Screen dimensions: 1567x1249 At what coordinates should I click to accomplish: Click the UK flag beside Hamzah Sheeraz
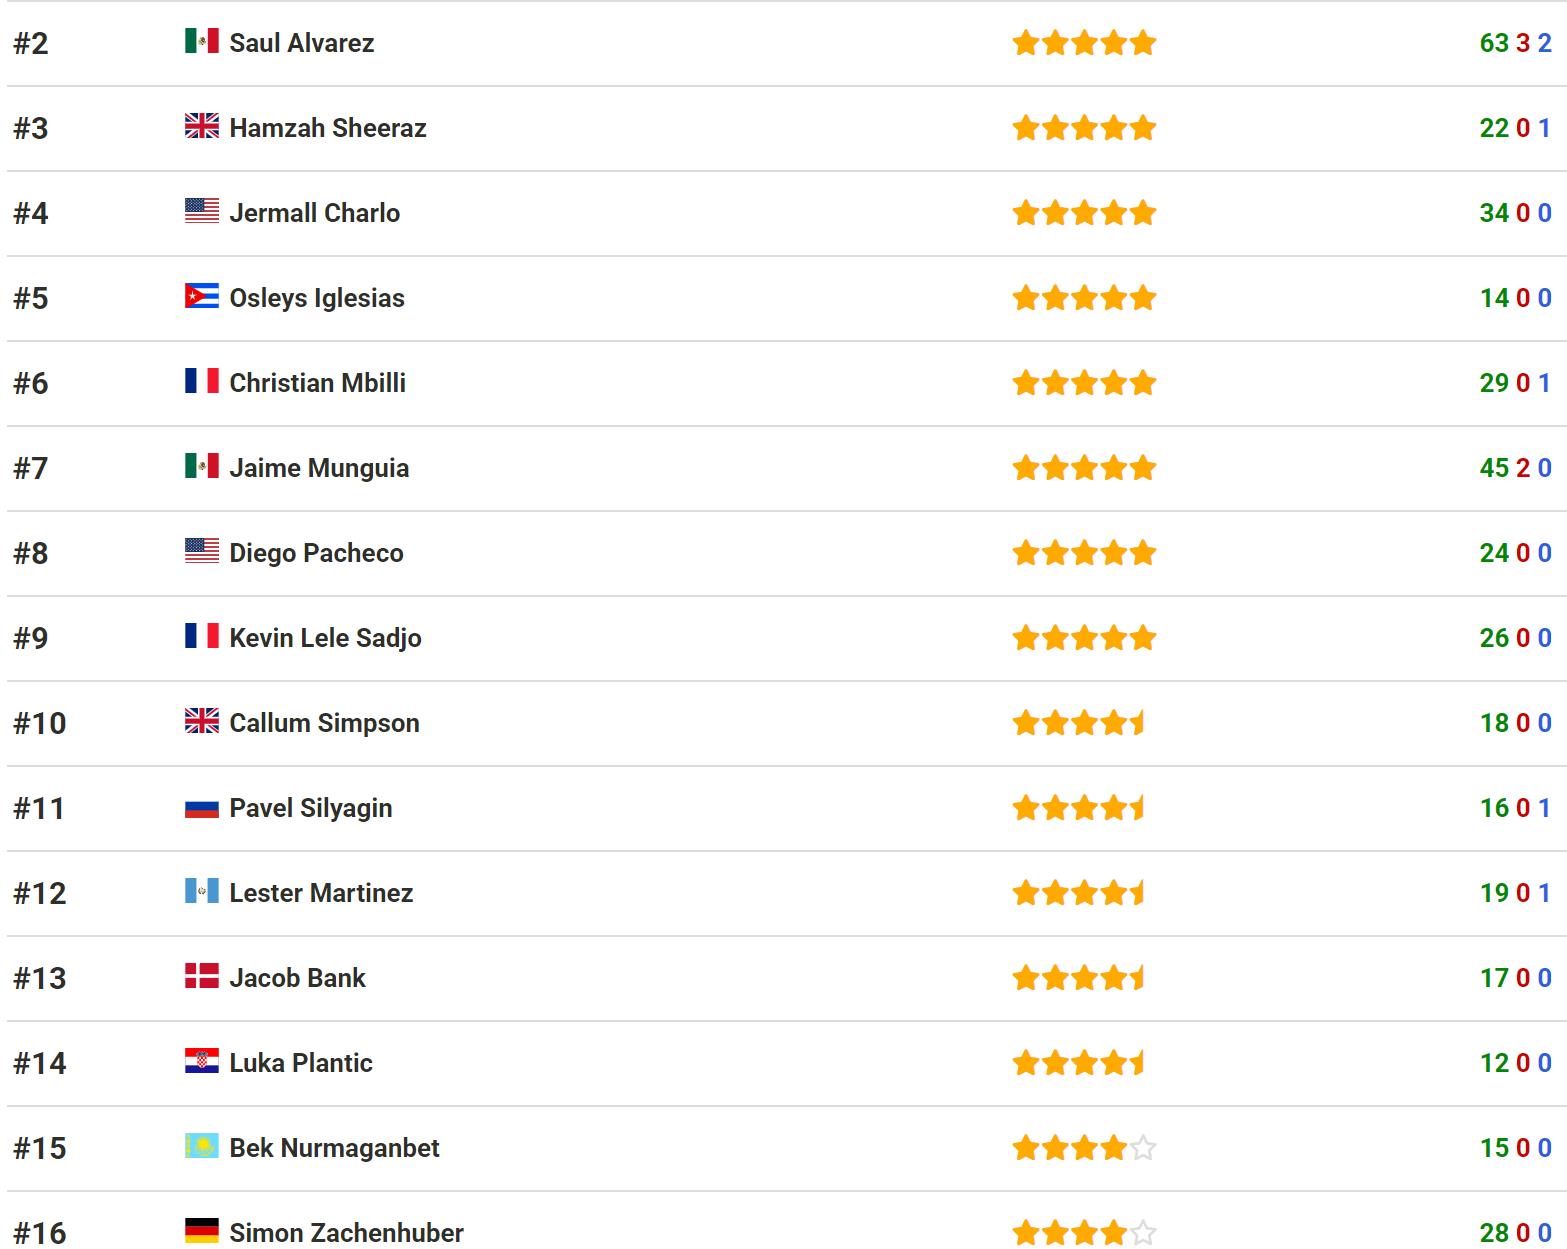point(201,127)
